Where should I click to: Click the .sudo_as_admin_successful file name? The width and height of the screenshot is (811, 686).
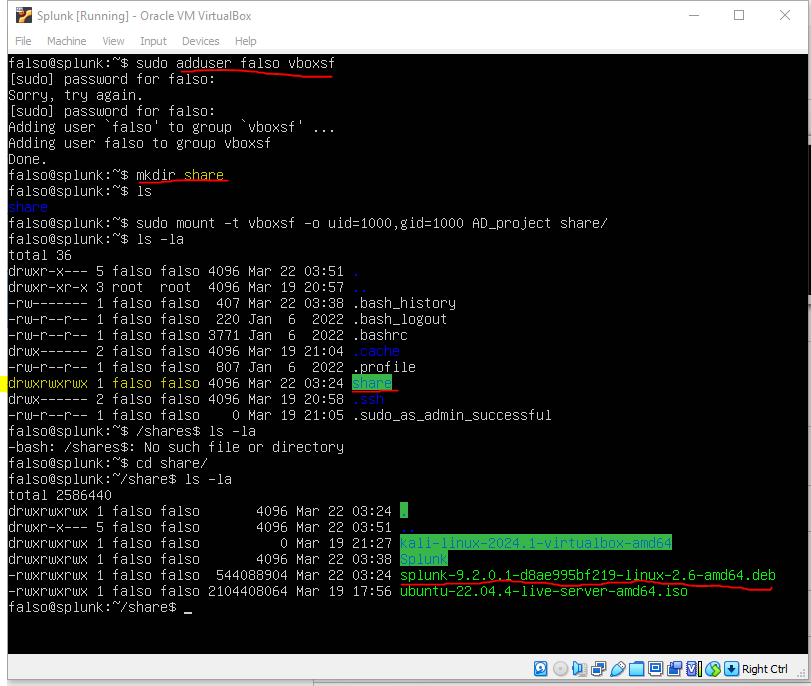point(452,415)
